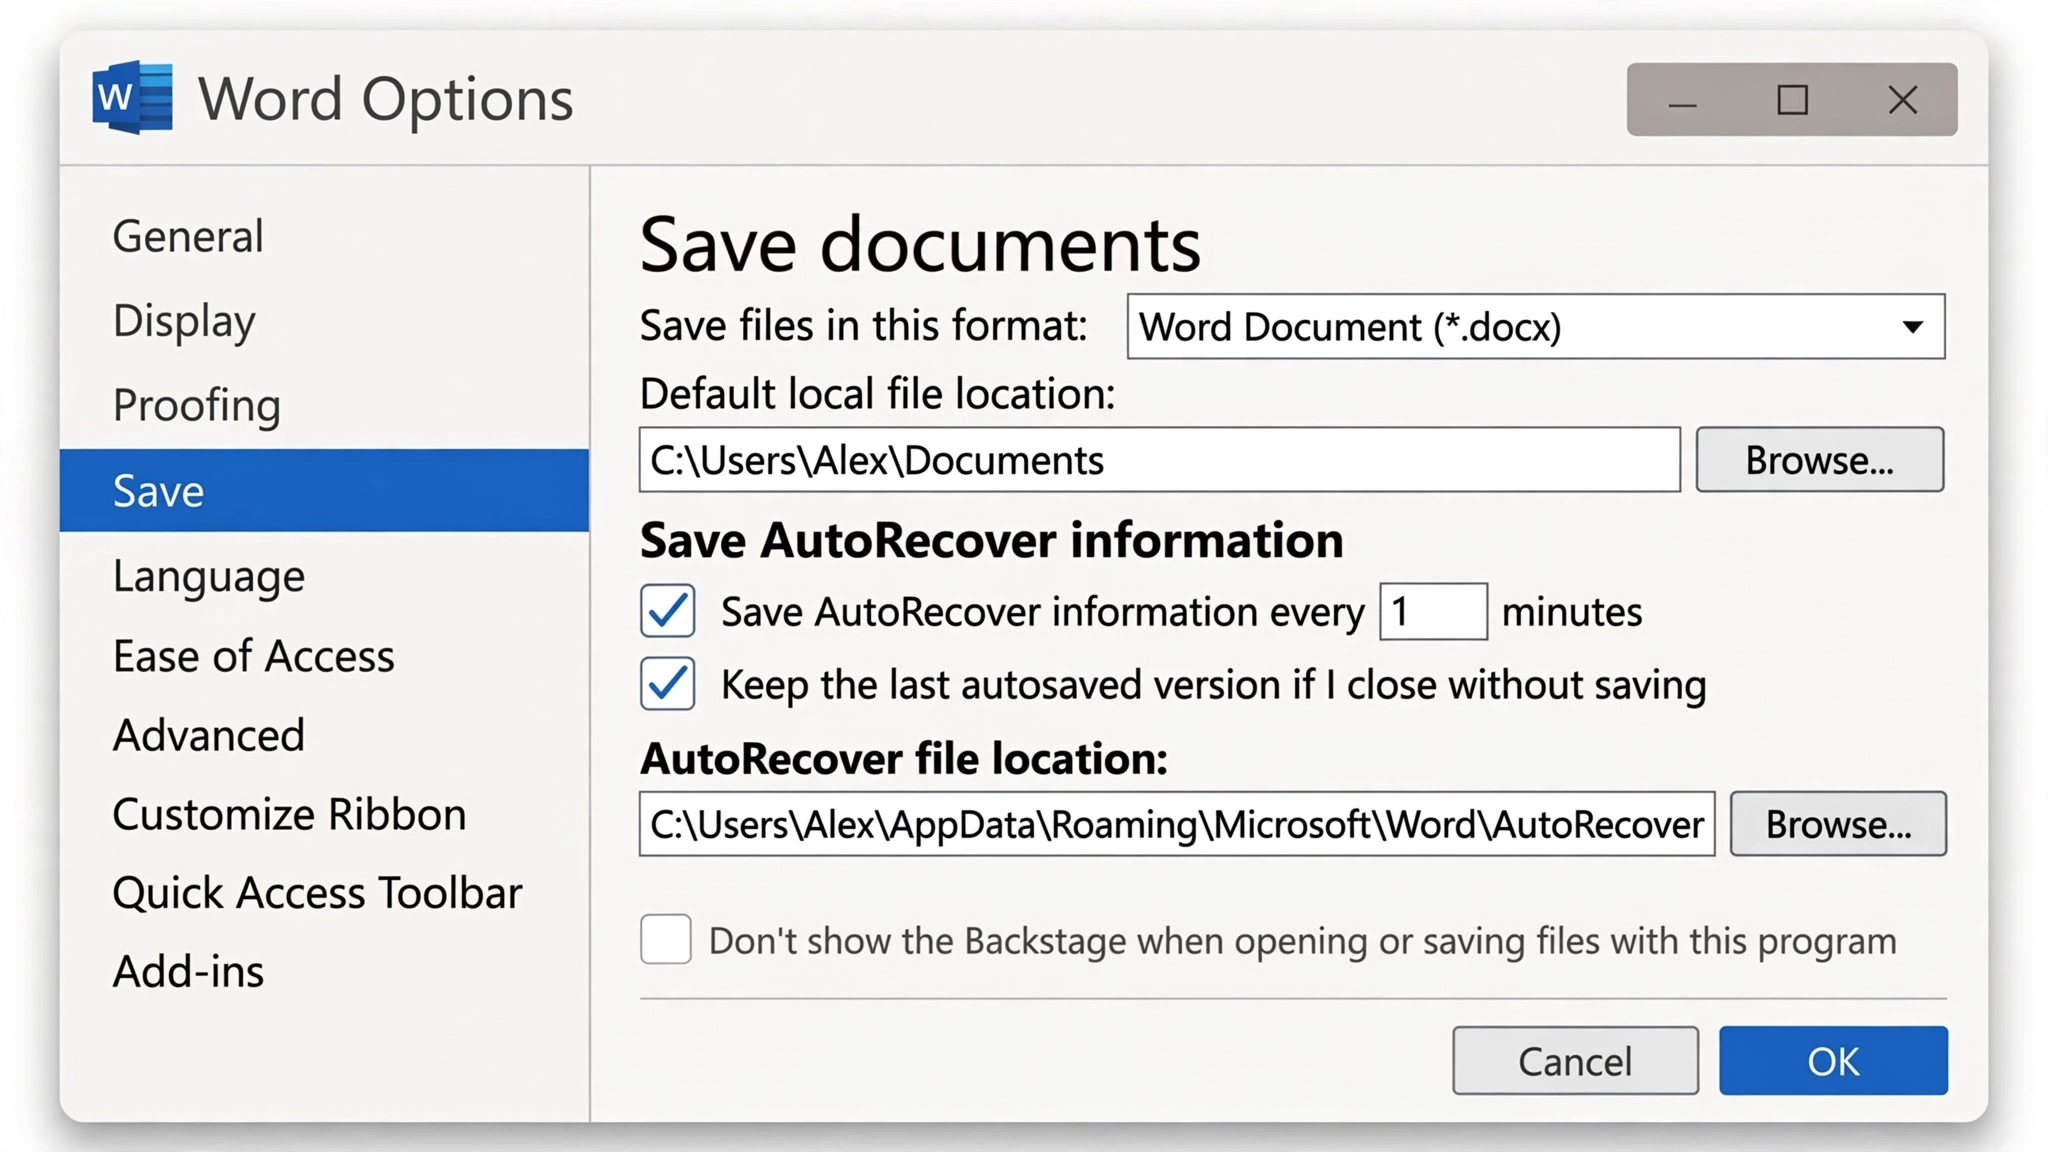Browse for default local file location

click(x=1820, y=460)
